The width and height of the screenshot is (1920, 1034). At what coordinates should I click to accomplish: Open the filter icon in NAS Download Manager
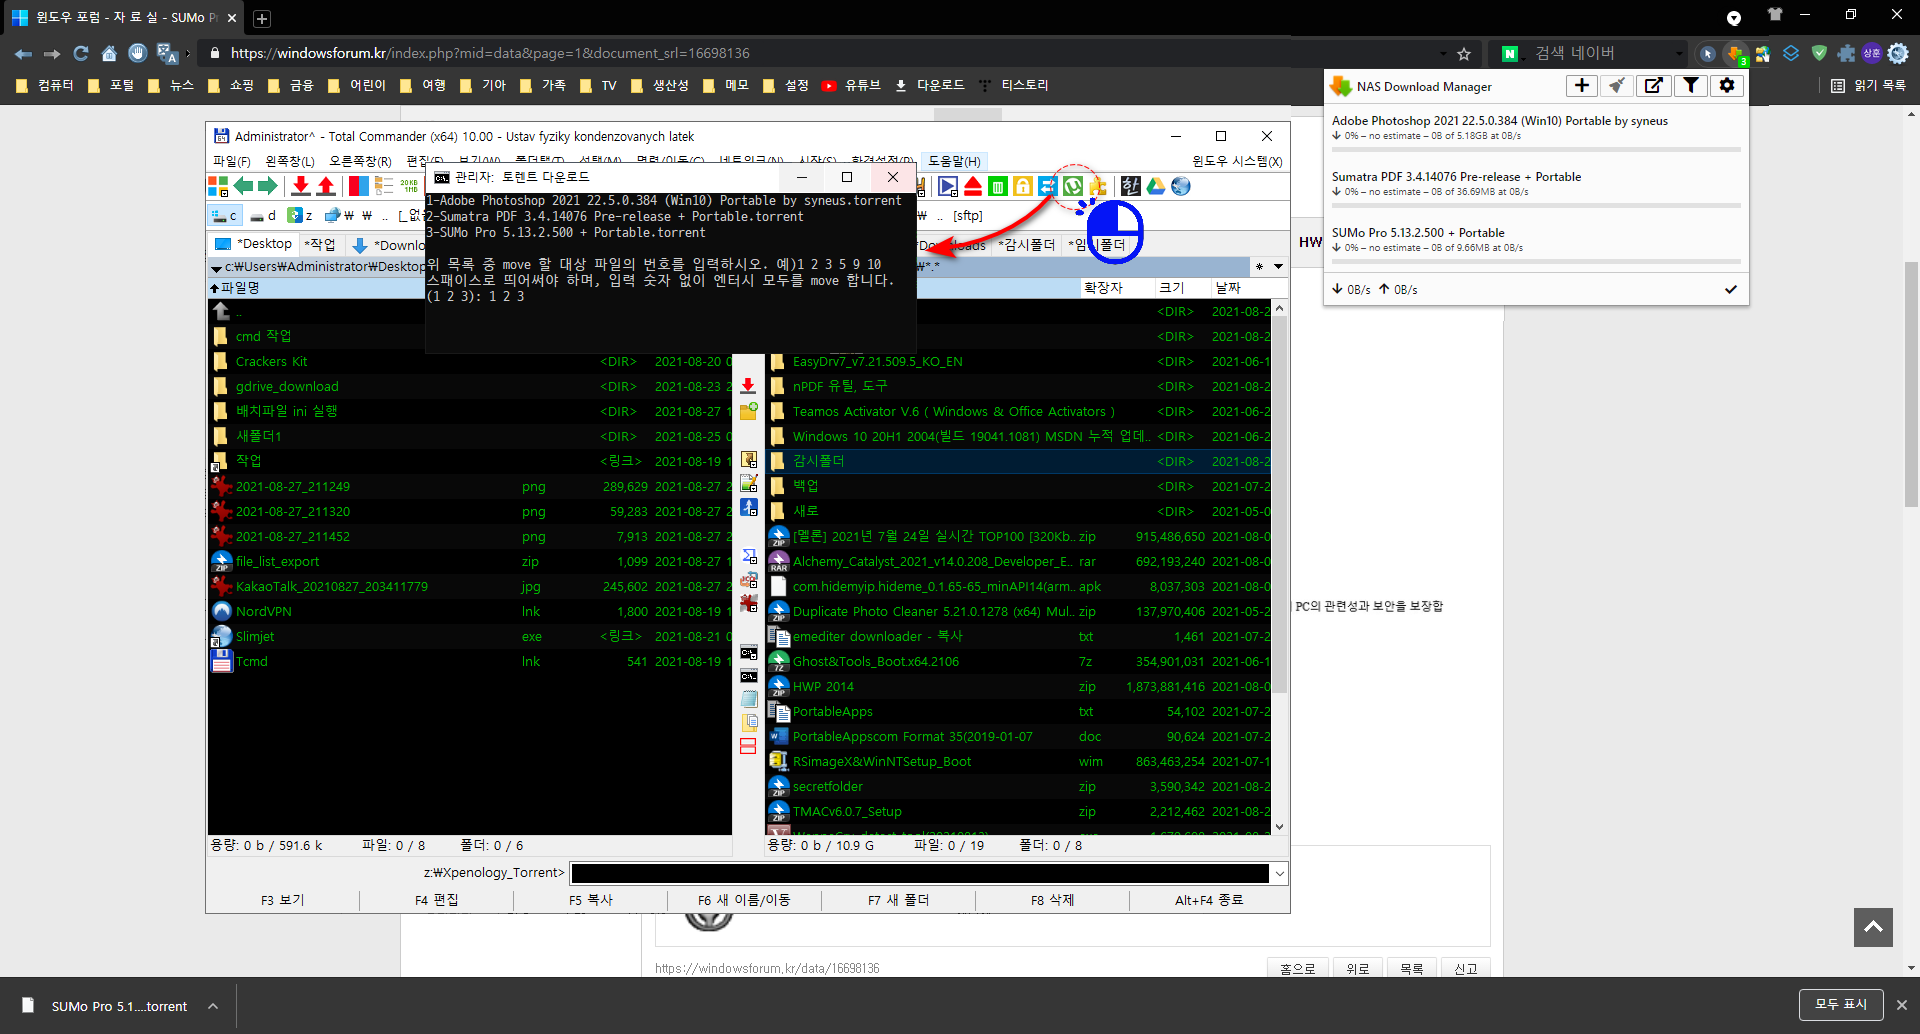coord(1690,86)
